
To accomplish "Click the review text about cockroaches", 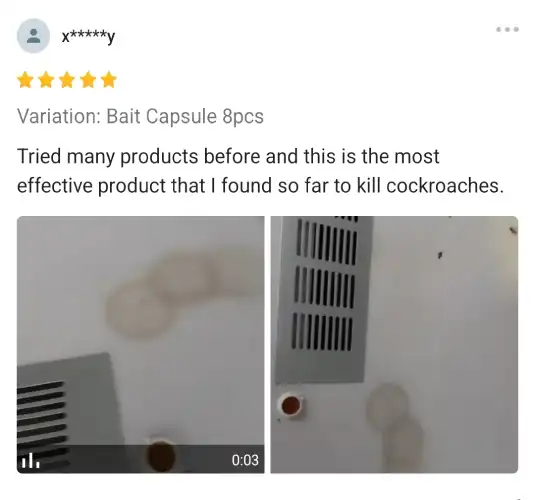I will 260,171.
